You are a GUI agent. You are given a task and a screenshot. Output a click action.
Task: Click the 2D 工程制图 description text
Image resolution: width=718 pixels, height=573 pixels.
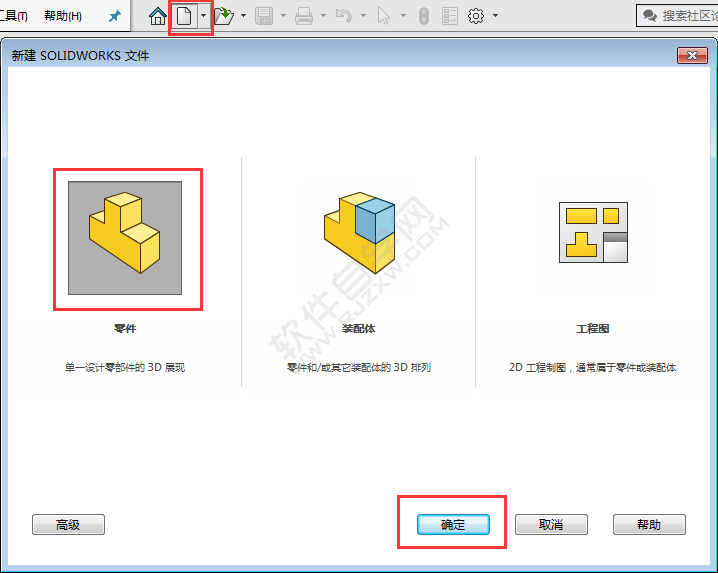[593, 367]
